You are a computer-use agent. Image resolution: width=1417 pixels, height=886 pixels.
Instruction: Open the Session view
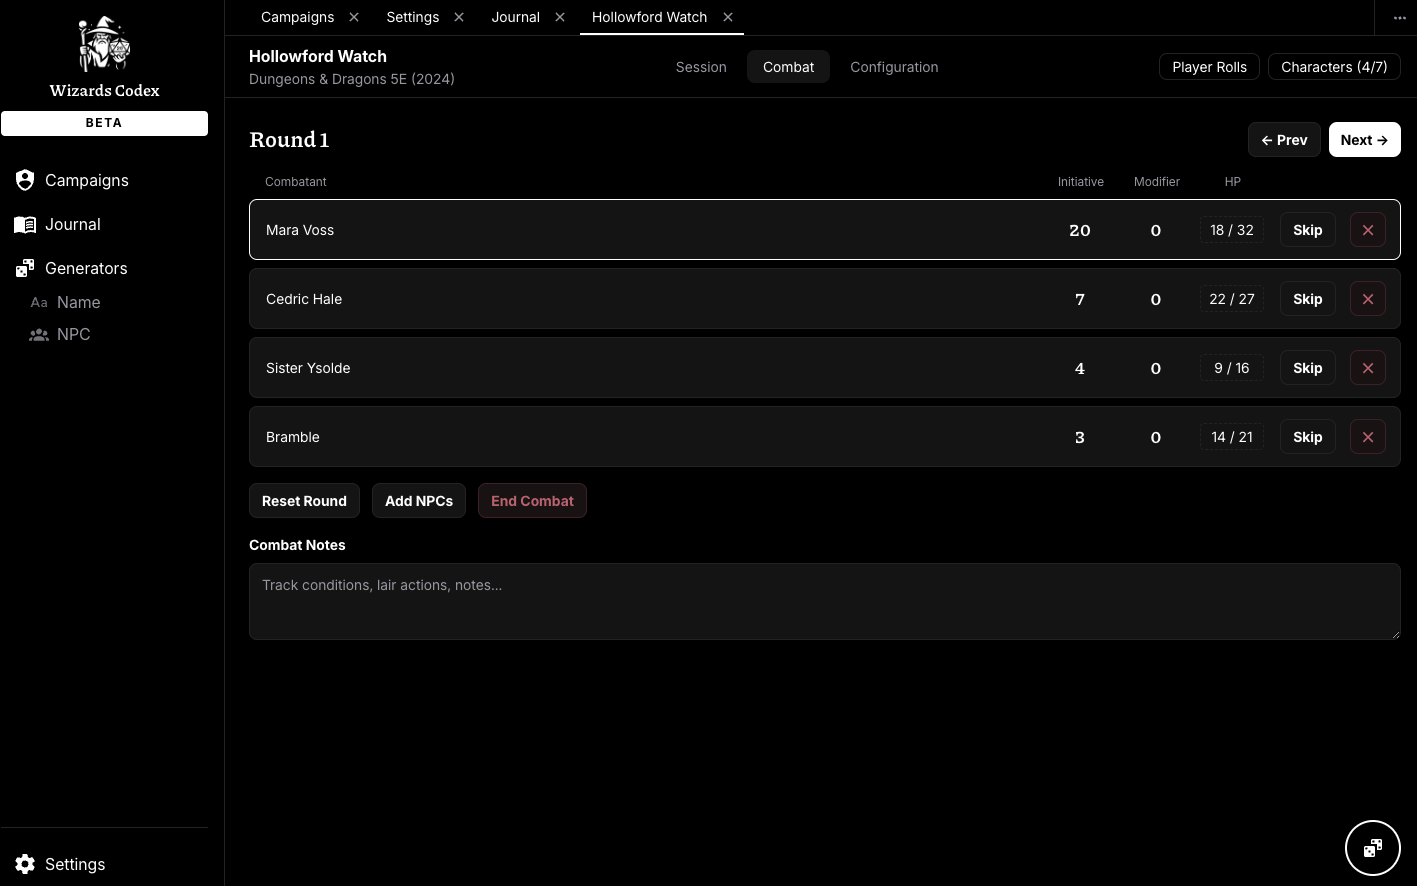pos(701,67)
